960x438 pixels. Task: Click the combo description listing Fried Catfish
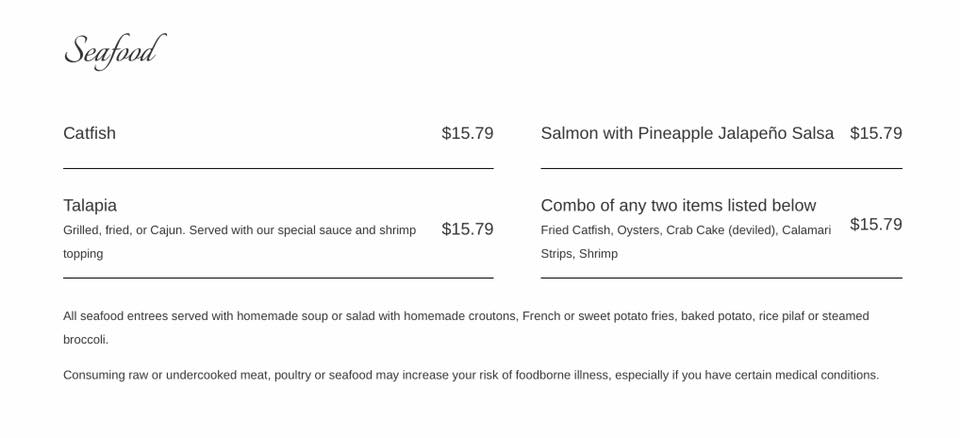click(685, 230)
